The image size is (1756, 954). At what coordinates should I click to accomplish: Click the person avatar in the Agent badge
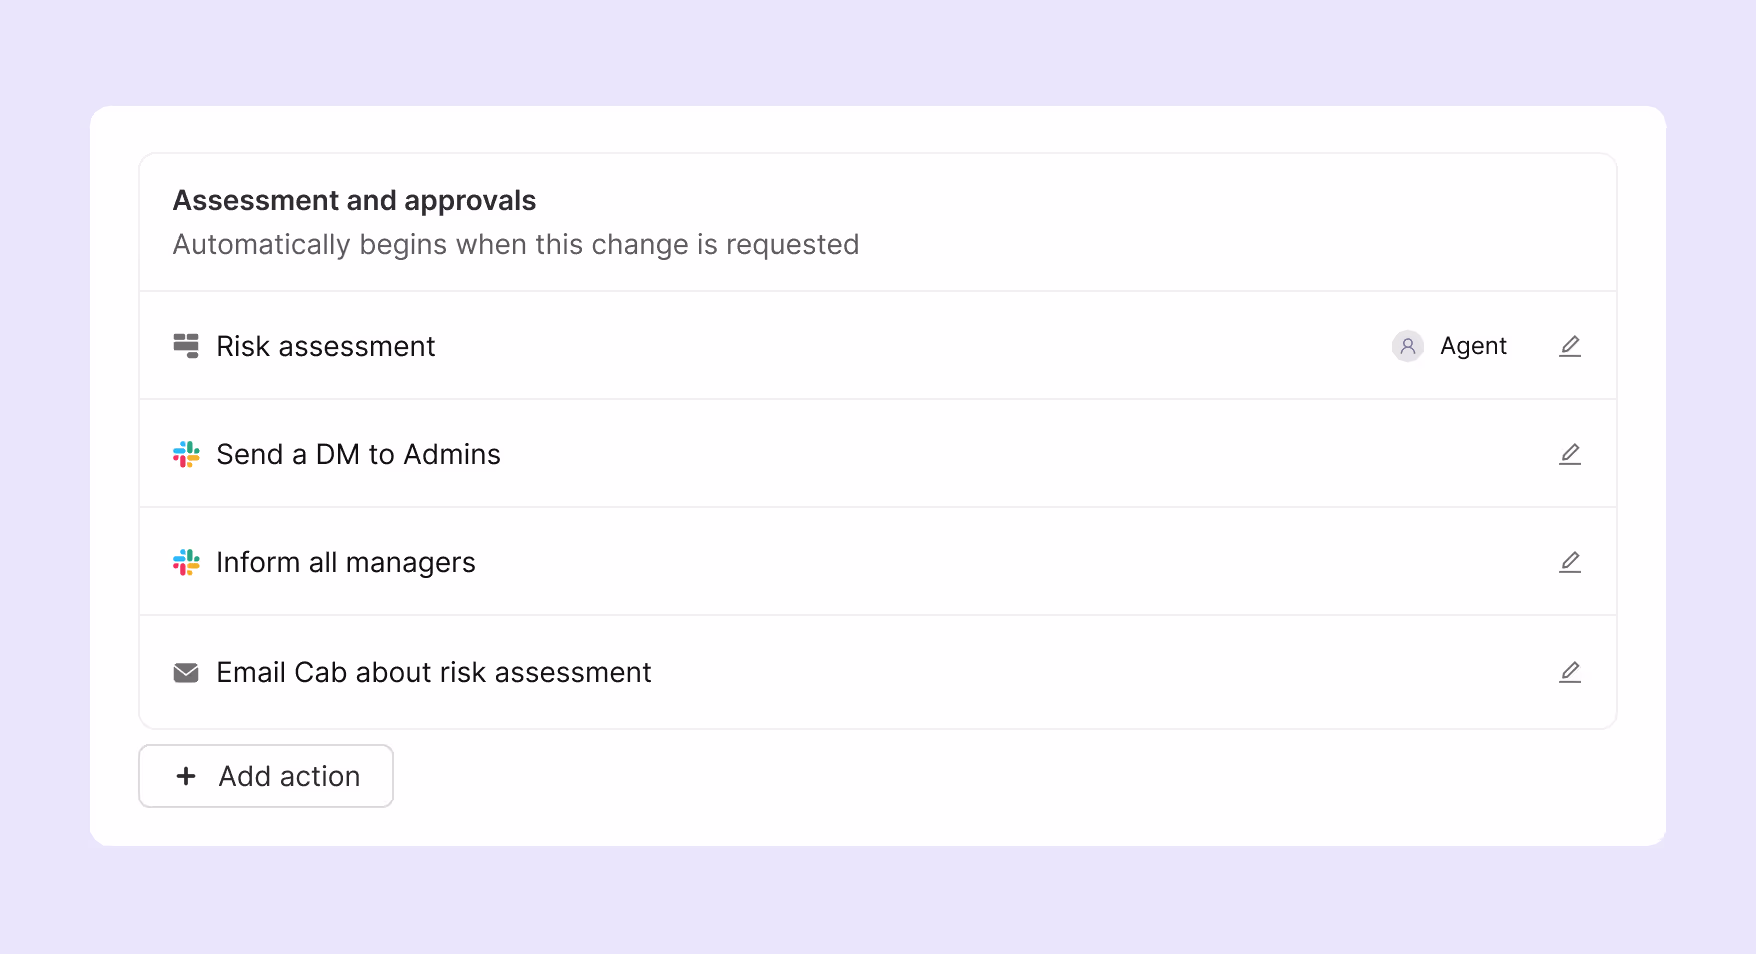[1408, 346]
